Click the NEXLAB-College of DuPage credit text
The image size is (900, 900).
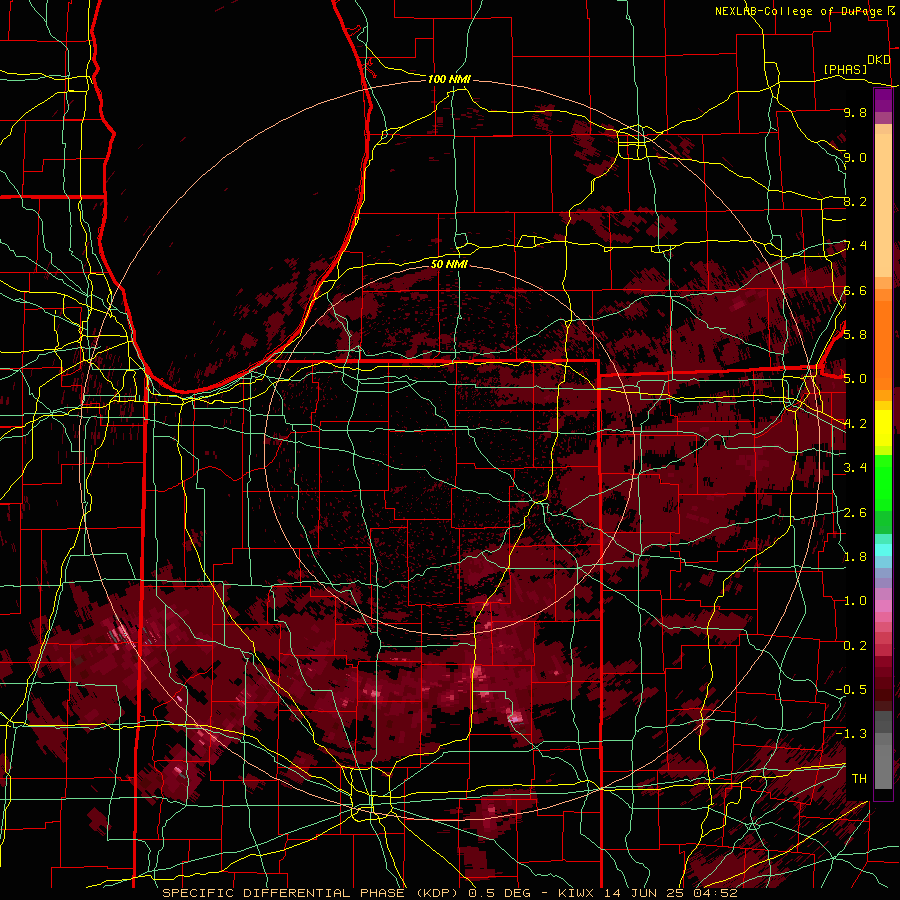798,11
